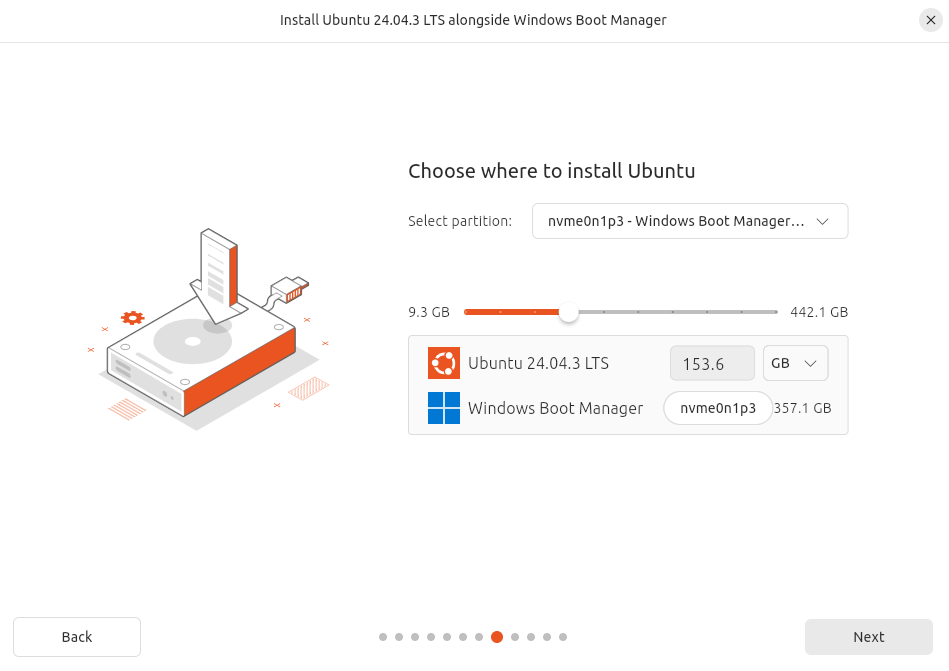Click the Windows Boot Manager logo
949x671 pixels.
pos(443,408)
